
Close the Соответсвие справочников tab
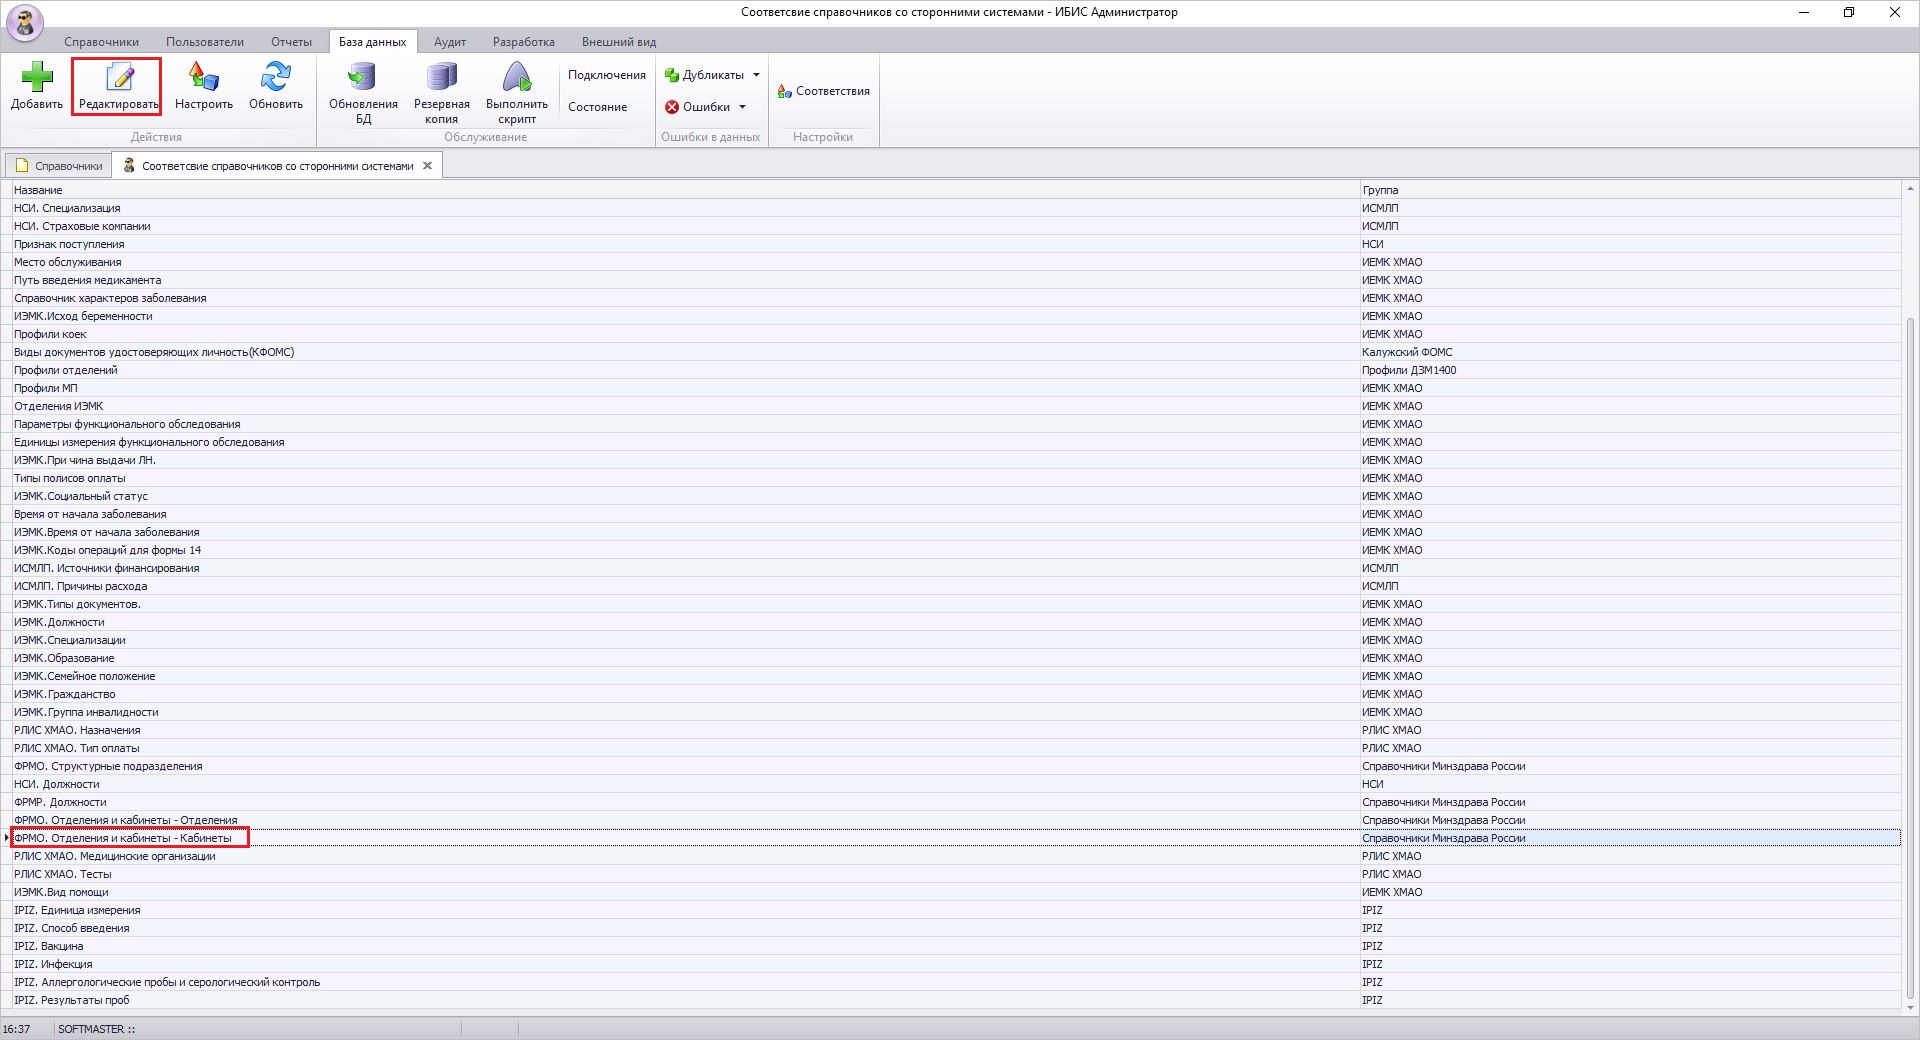(x=427, y=166)
